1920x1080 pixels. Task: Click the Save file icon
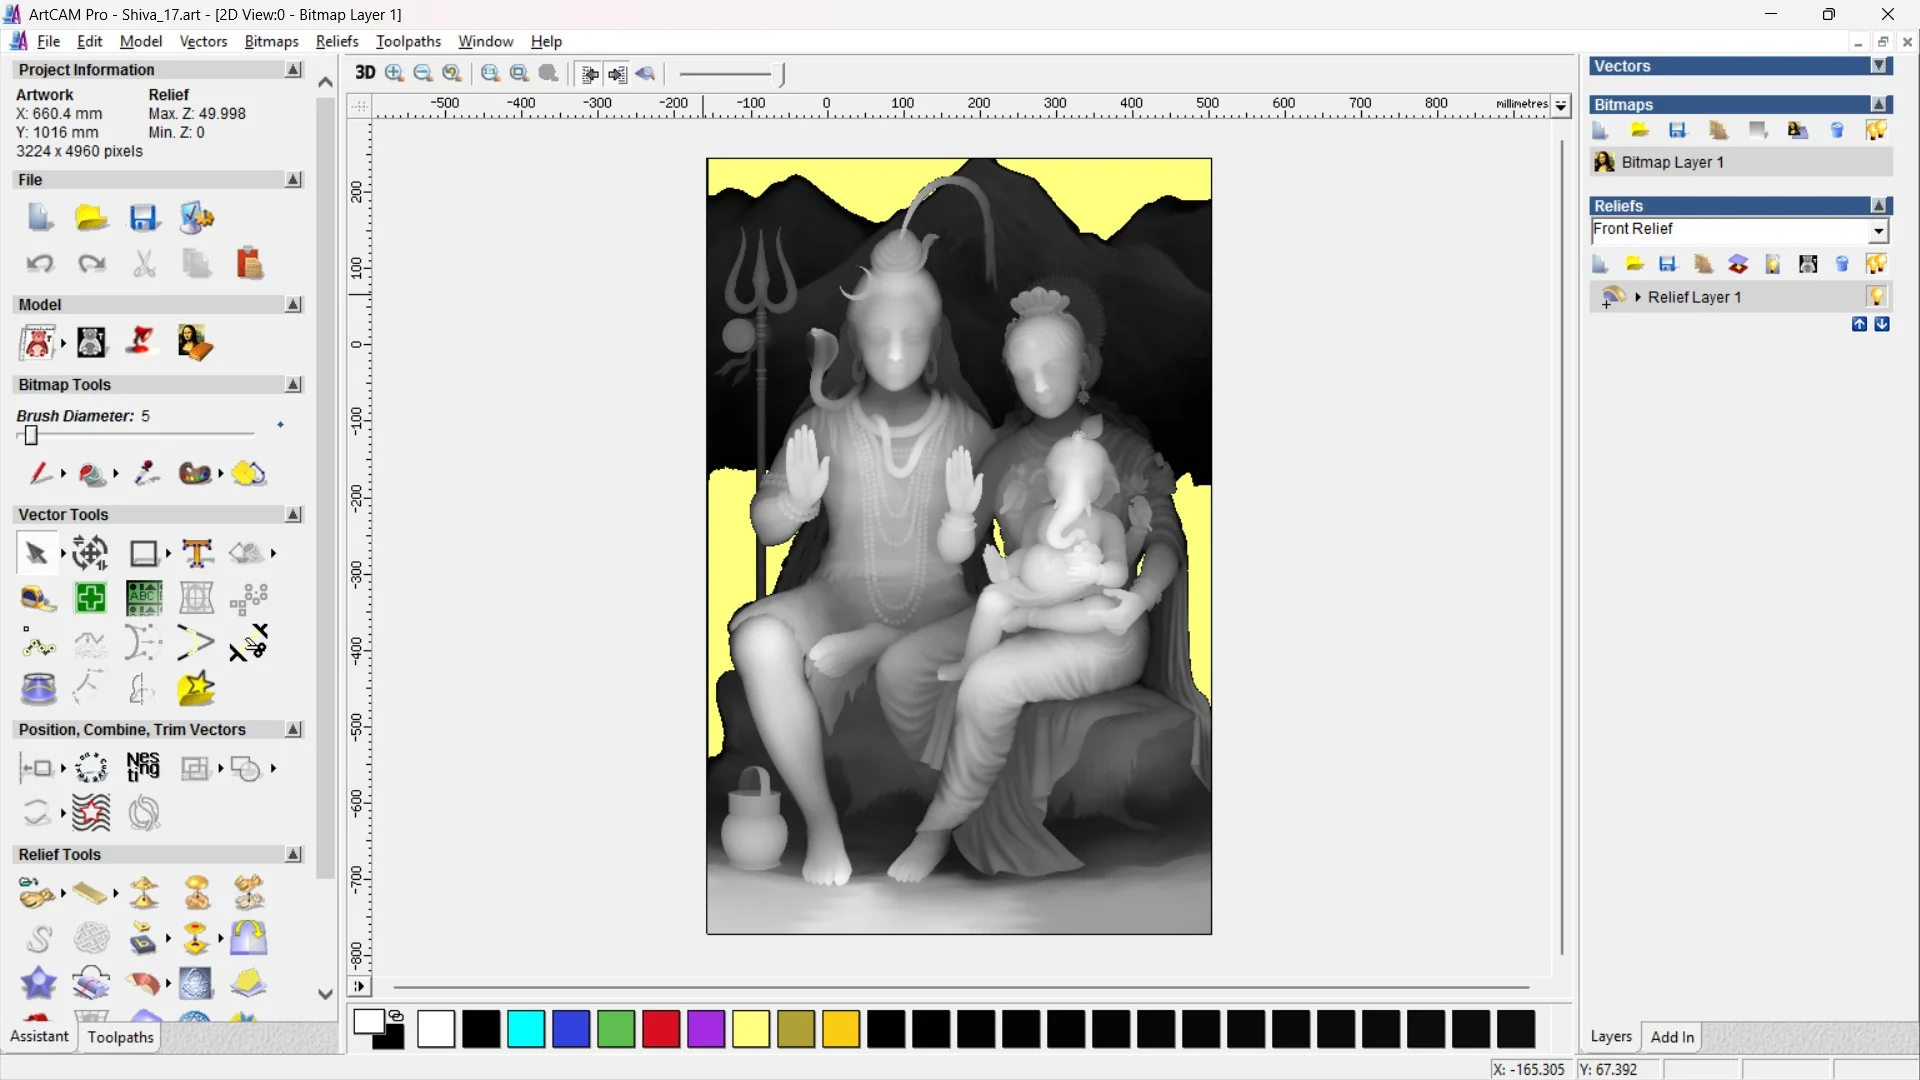[144, 218]
